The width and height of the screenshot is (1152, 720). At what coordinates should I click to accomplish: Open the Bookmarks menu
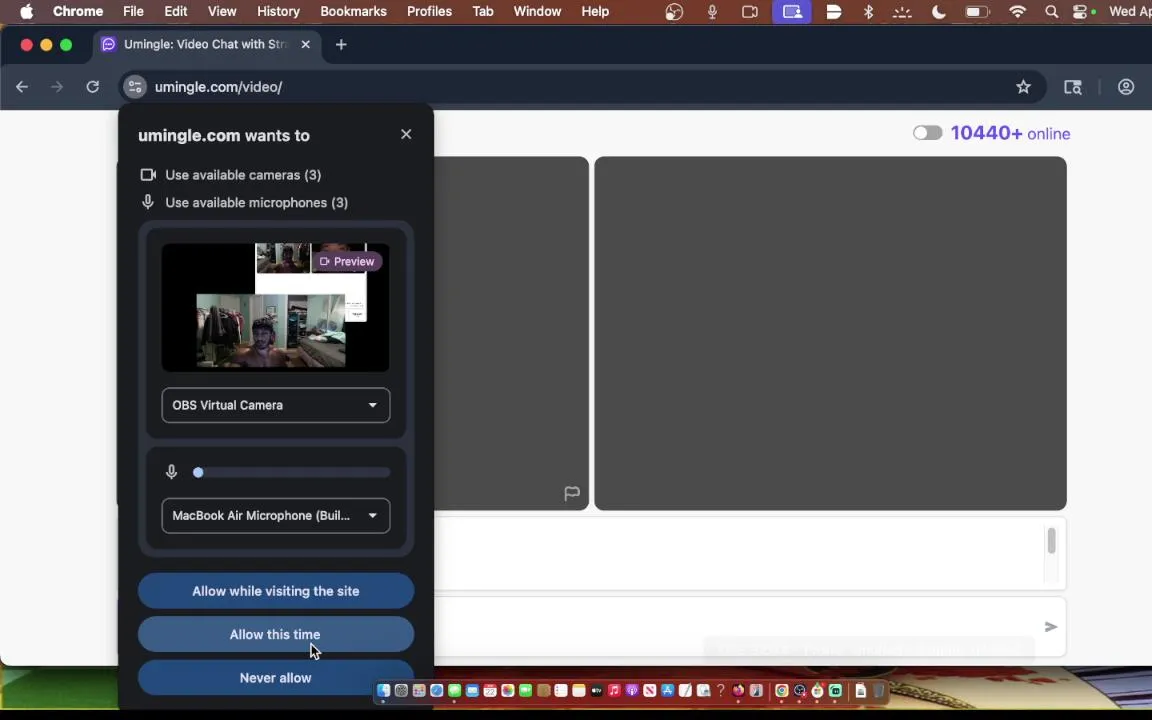click(353, 11)
